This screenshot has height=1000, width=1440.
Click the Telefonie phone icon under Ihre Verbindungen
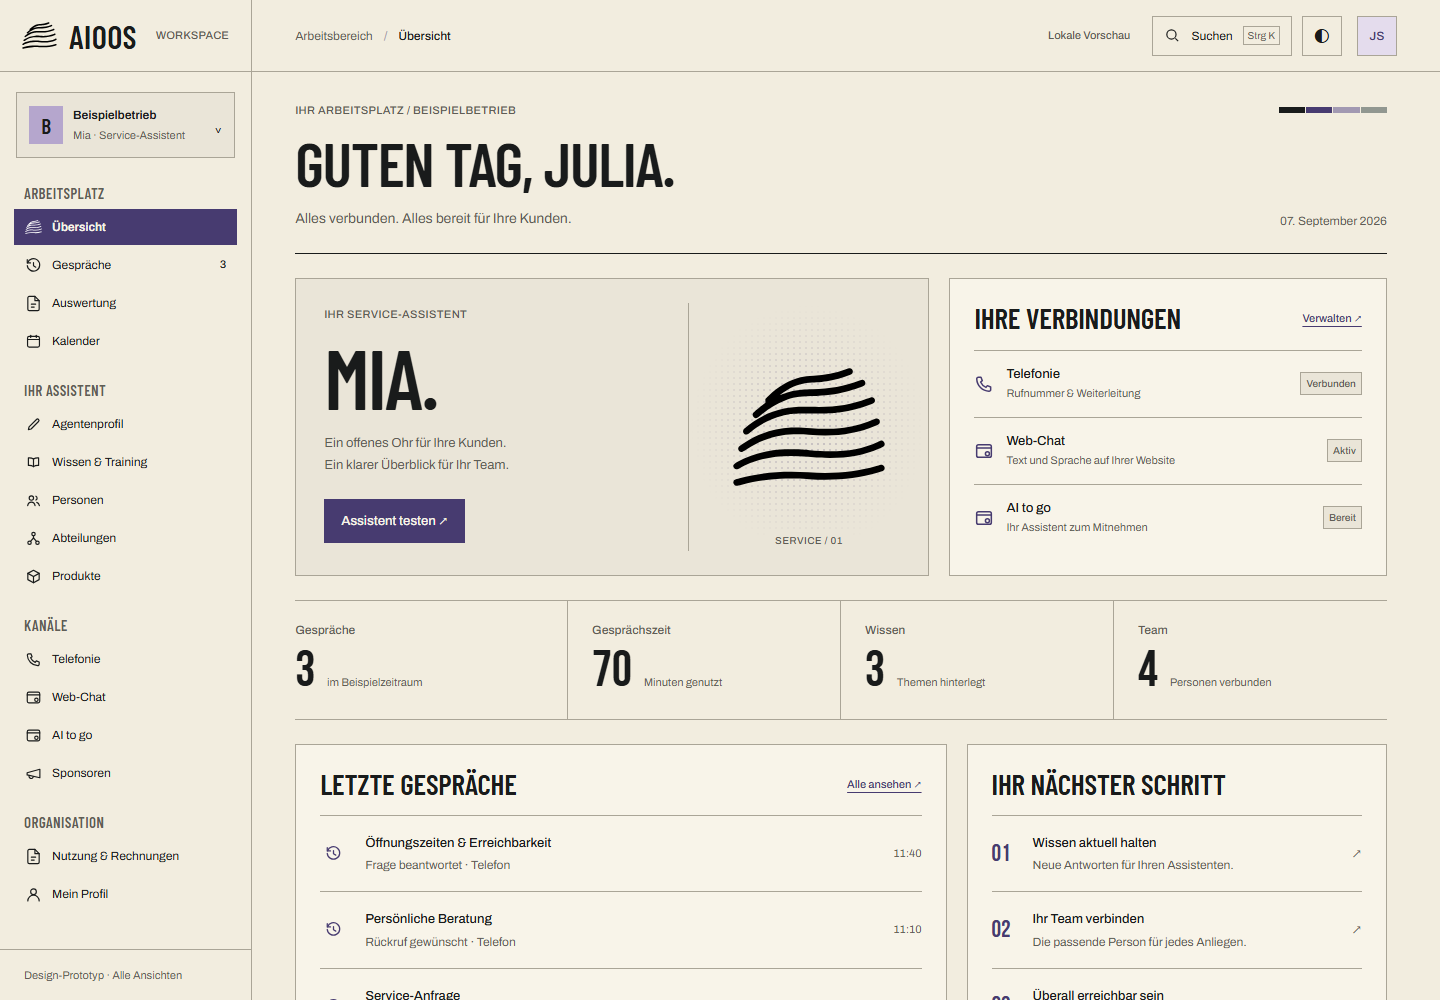coord(984,384)
